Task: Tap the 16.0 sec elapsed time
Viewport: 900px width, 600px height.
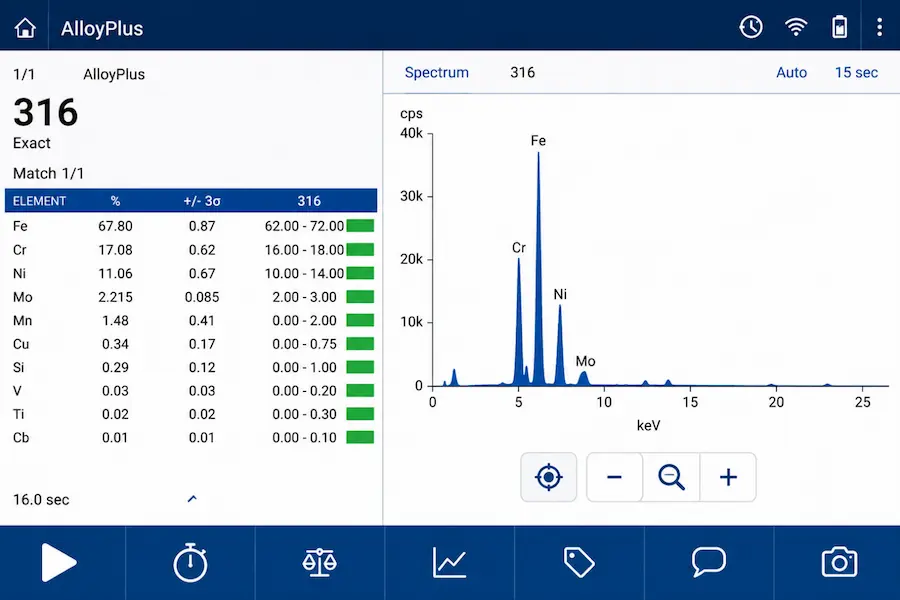Action: pos(41,500)
